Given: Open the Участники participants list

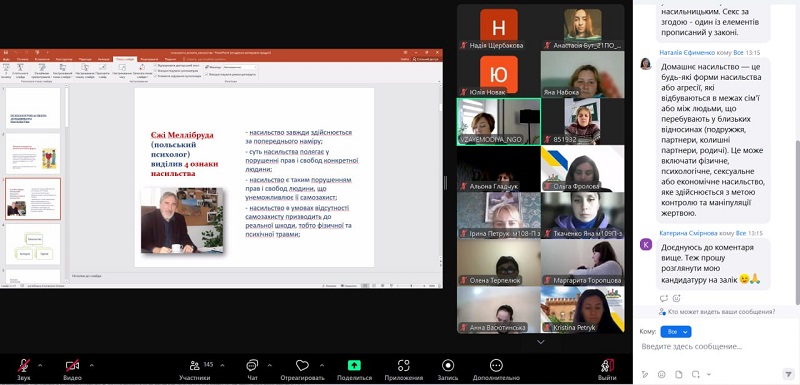Looking at the screenshot, I should click(194, 366).
